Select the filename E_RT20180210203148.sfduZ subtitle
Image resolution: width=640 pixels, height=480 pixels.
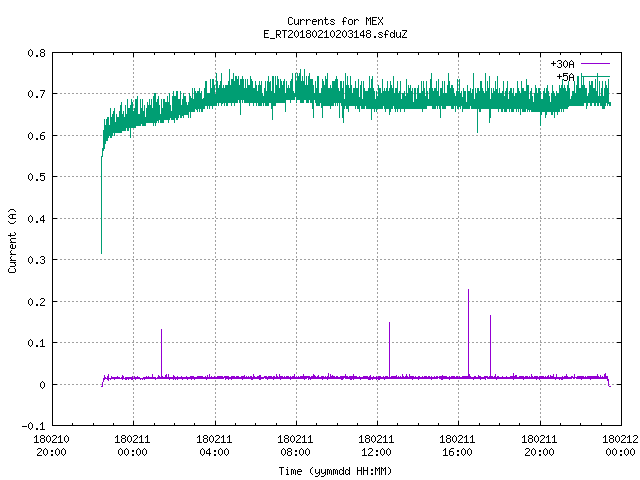click(335, 34)
